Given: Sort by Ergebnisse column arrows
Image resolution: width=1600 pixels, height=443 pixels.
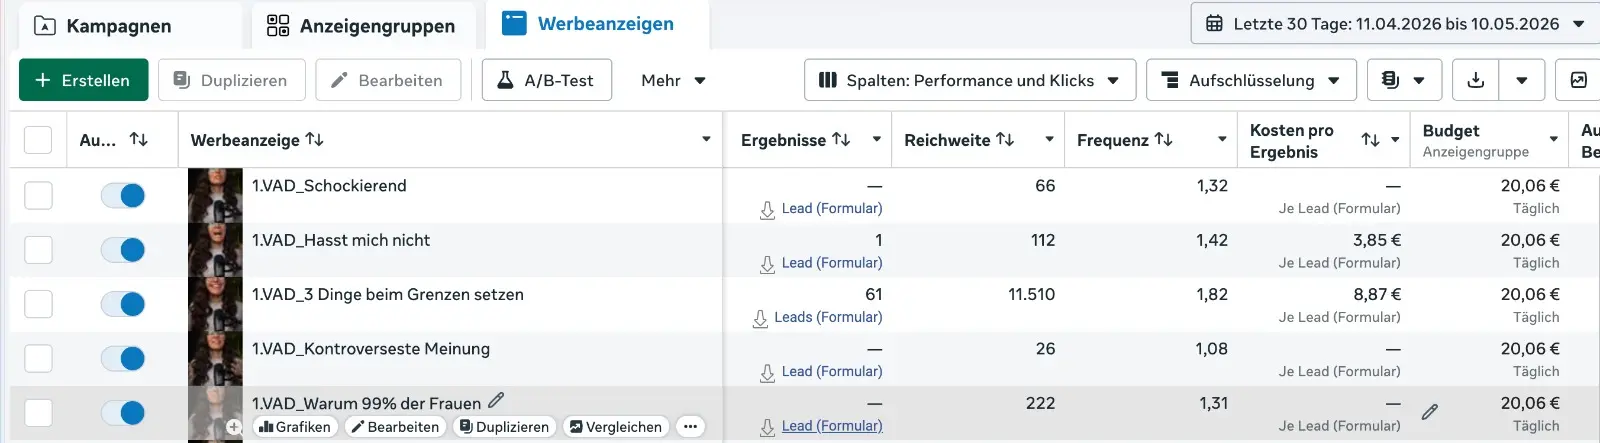Looking at the screenshot, I should click(841, 140).
